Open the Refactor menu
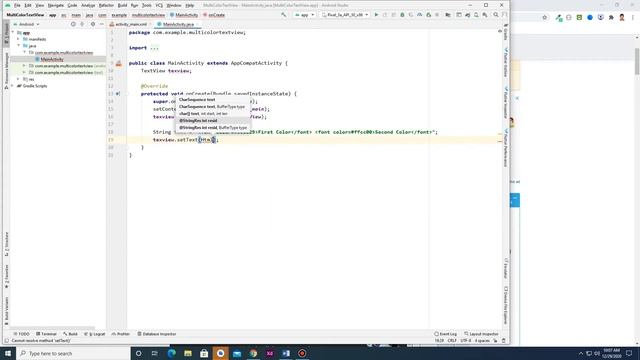 106,5
